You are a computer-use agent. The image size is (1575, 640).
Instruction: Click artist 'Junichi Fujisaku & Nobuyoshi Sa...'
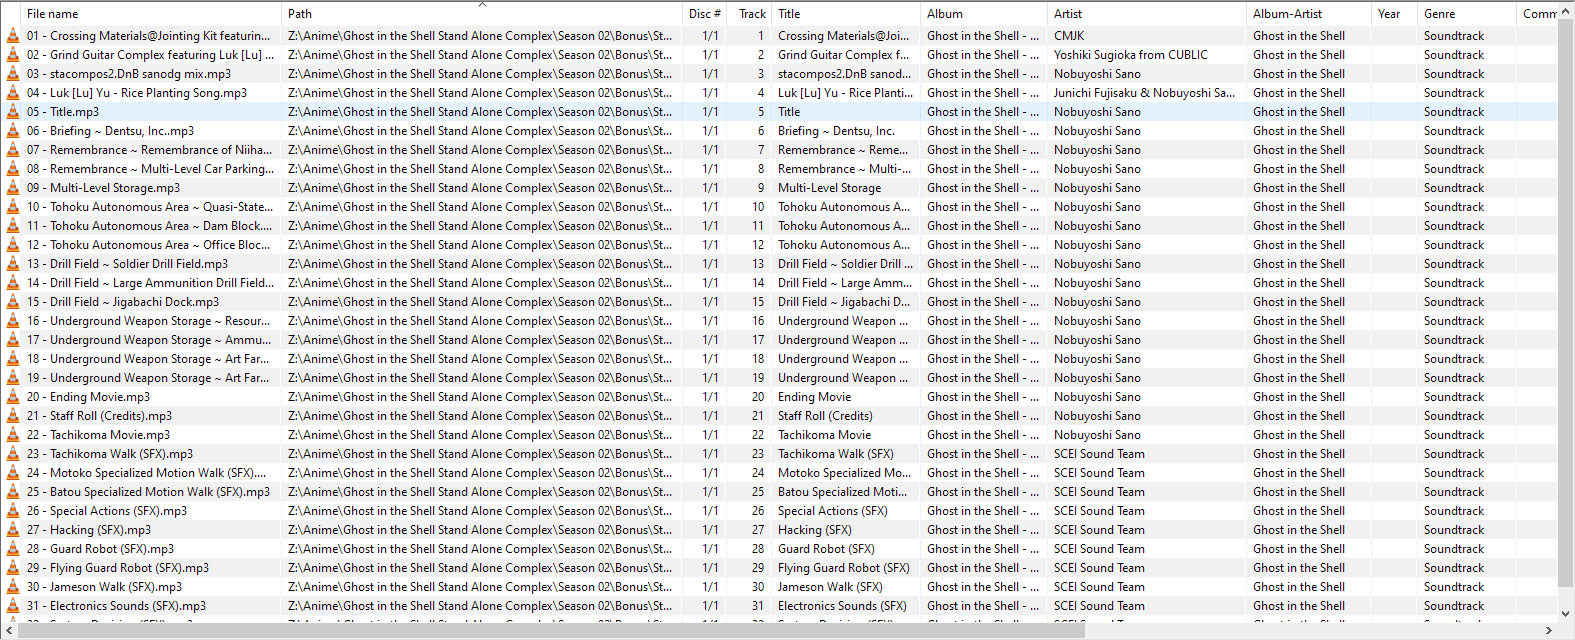(x=1145, y=92)
